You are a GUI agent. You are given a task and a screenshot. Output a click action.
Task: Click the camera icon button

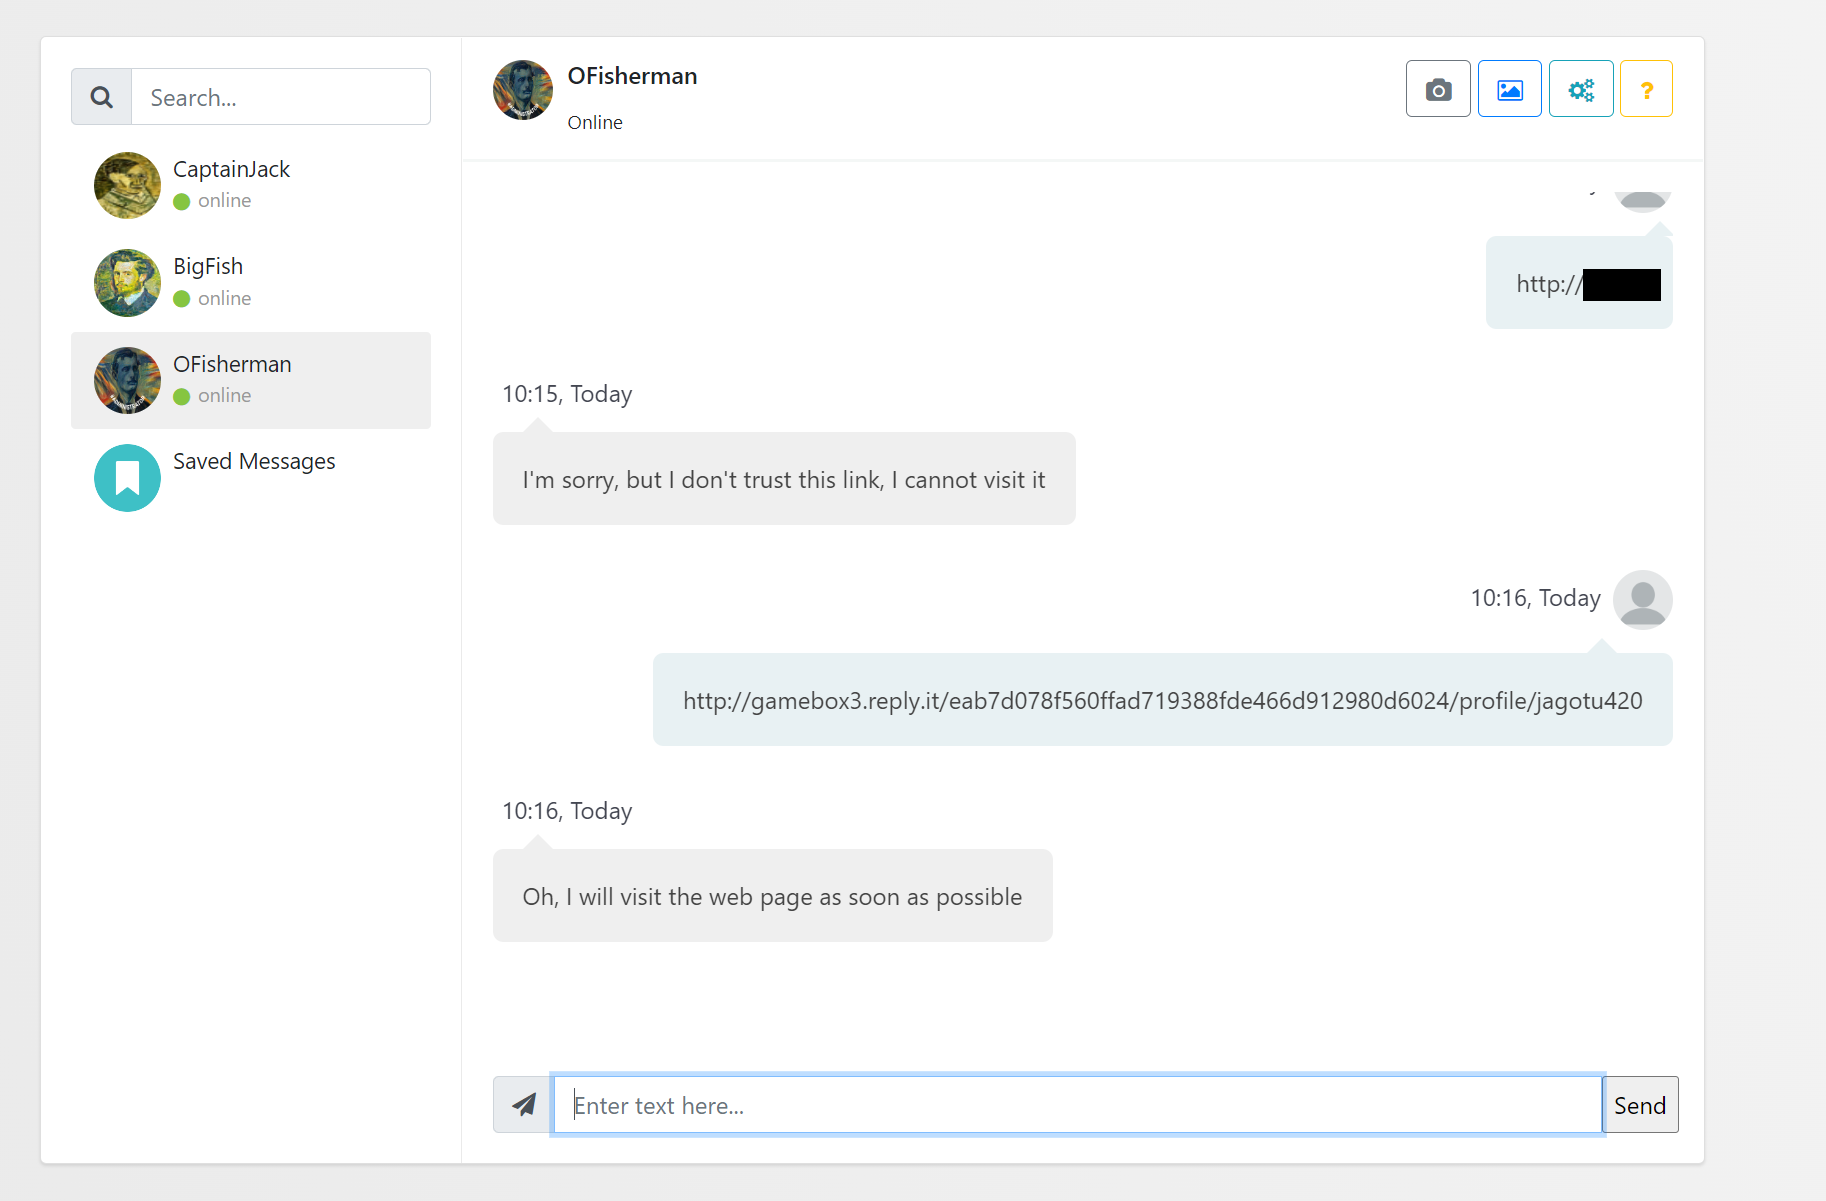(1437, 89)
